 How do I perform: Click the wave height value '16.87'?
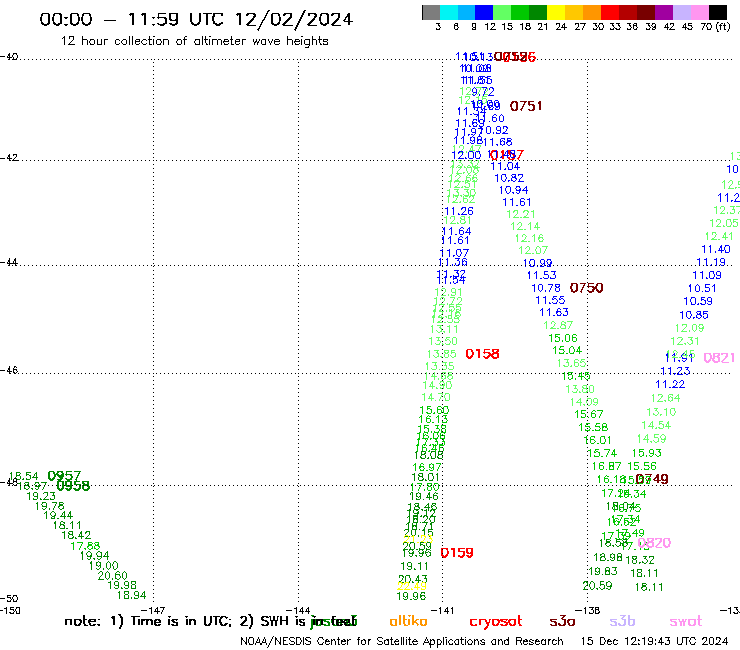tap(607, 466)
